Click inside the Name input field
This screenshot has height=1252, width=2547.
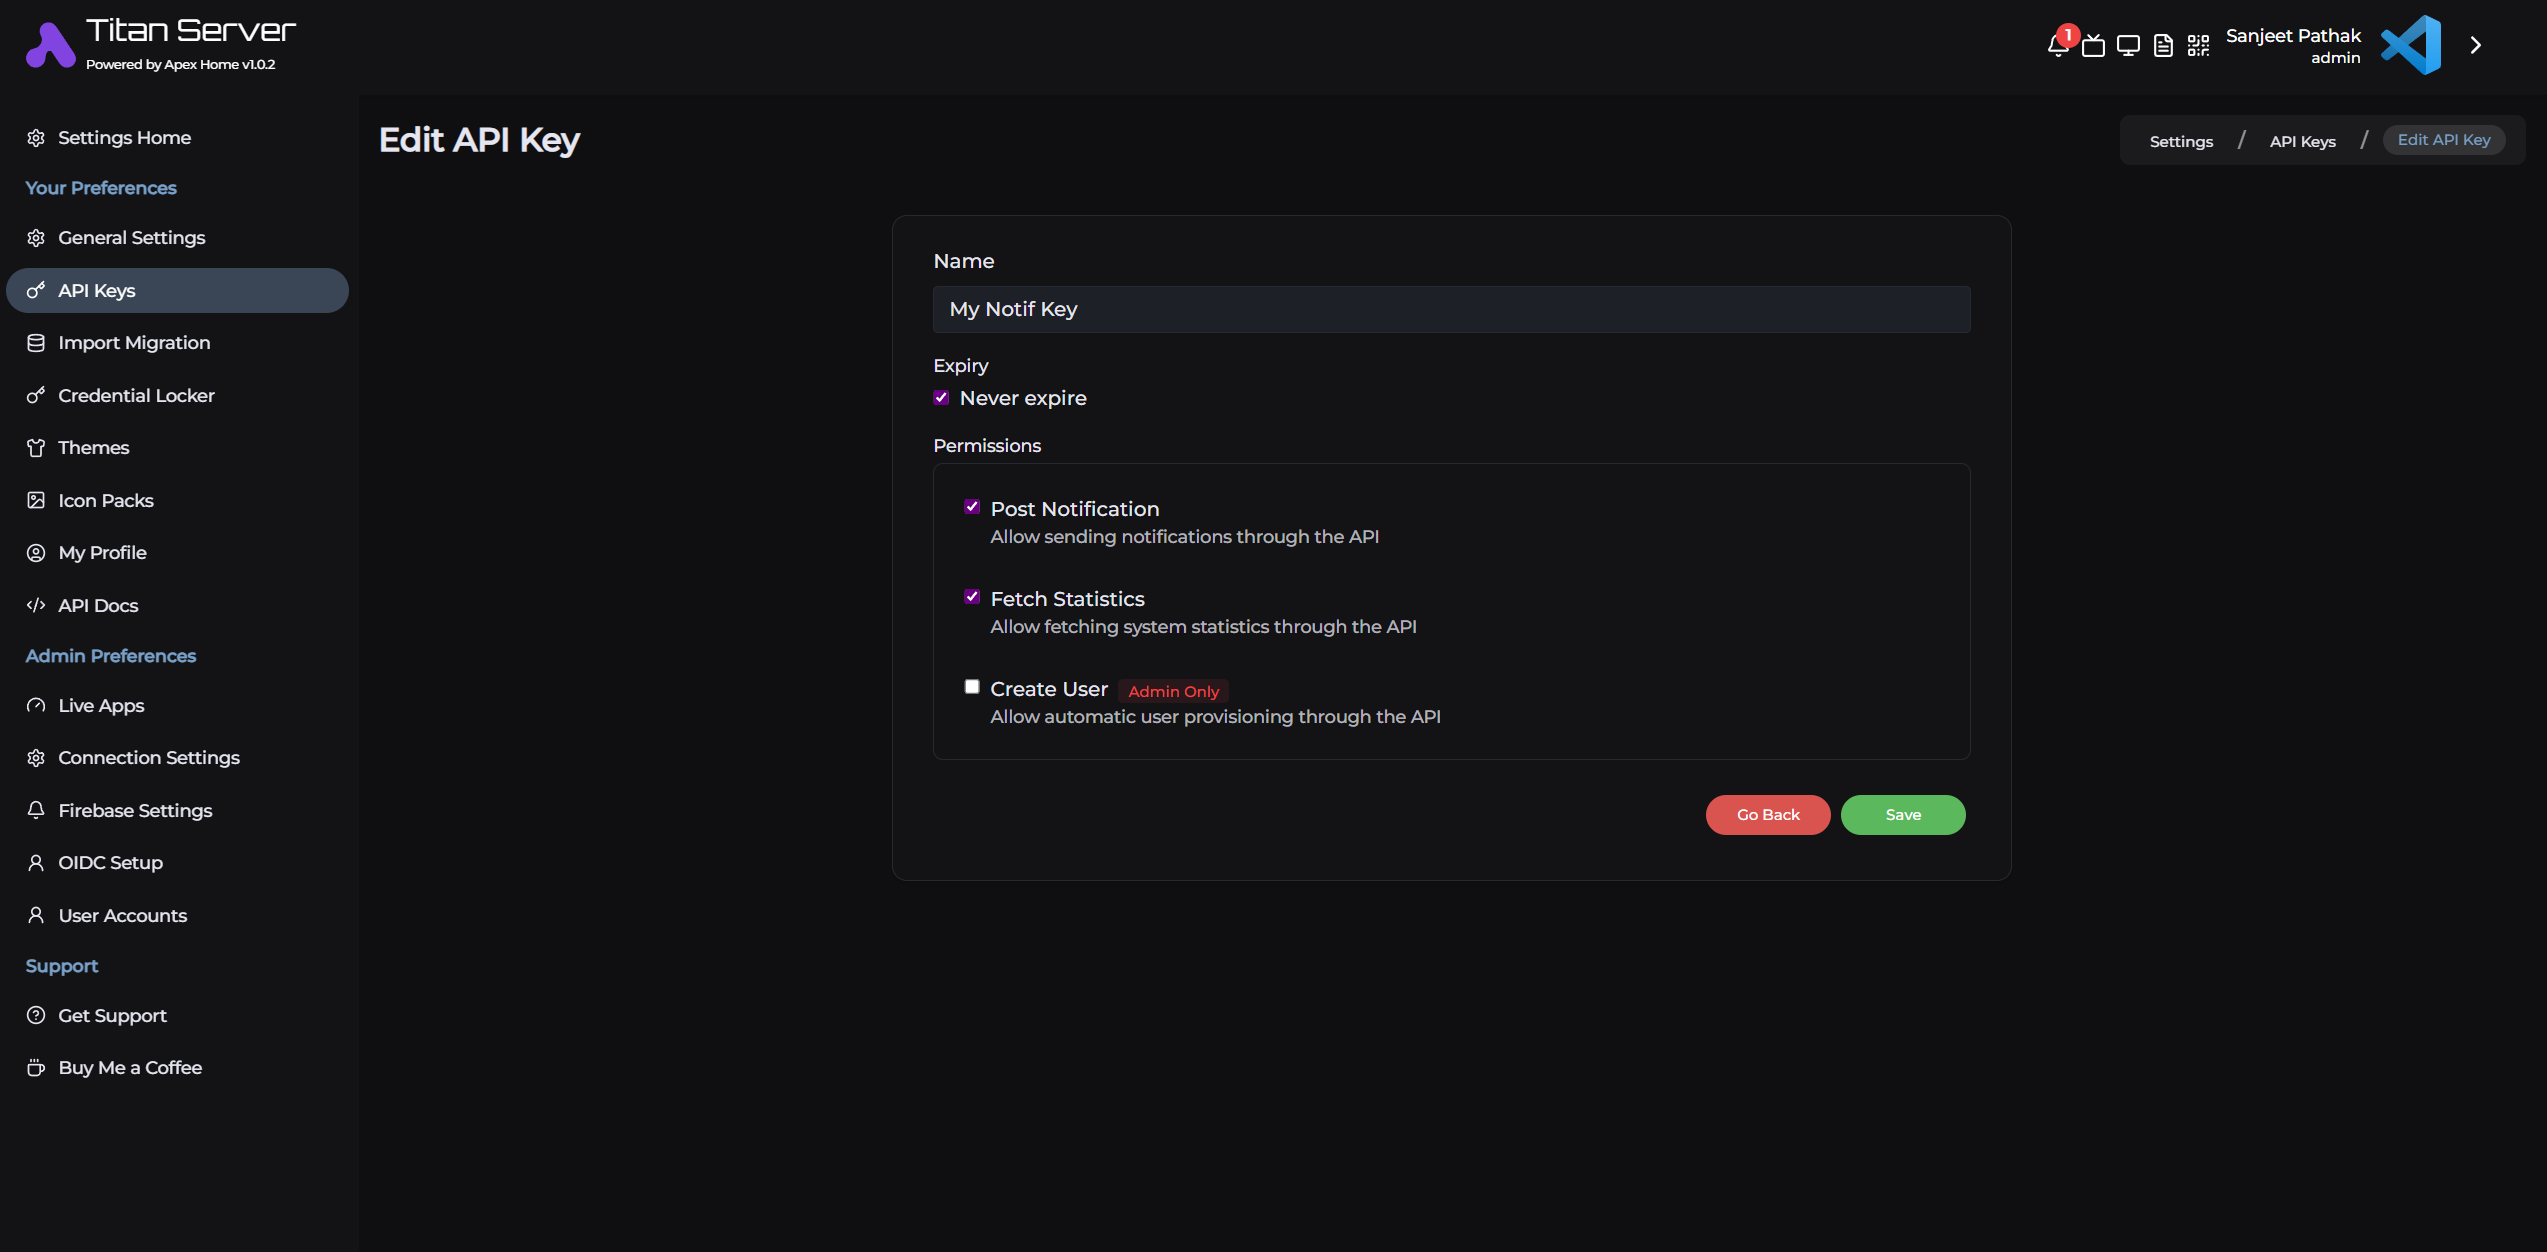1451,309
